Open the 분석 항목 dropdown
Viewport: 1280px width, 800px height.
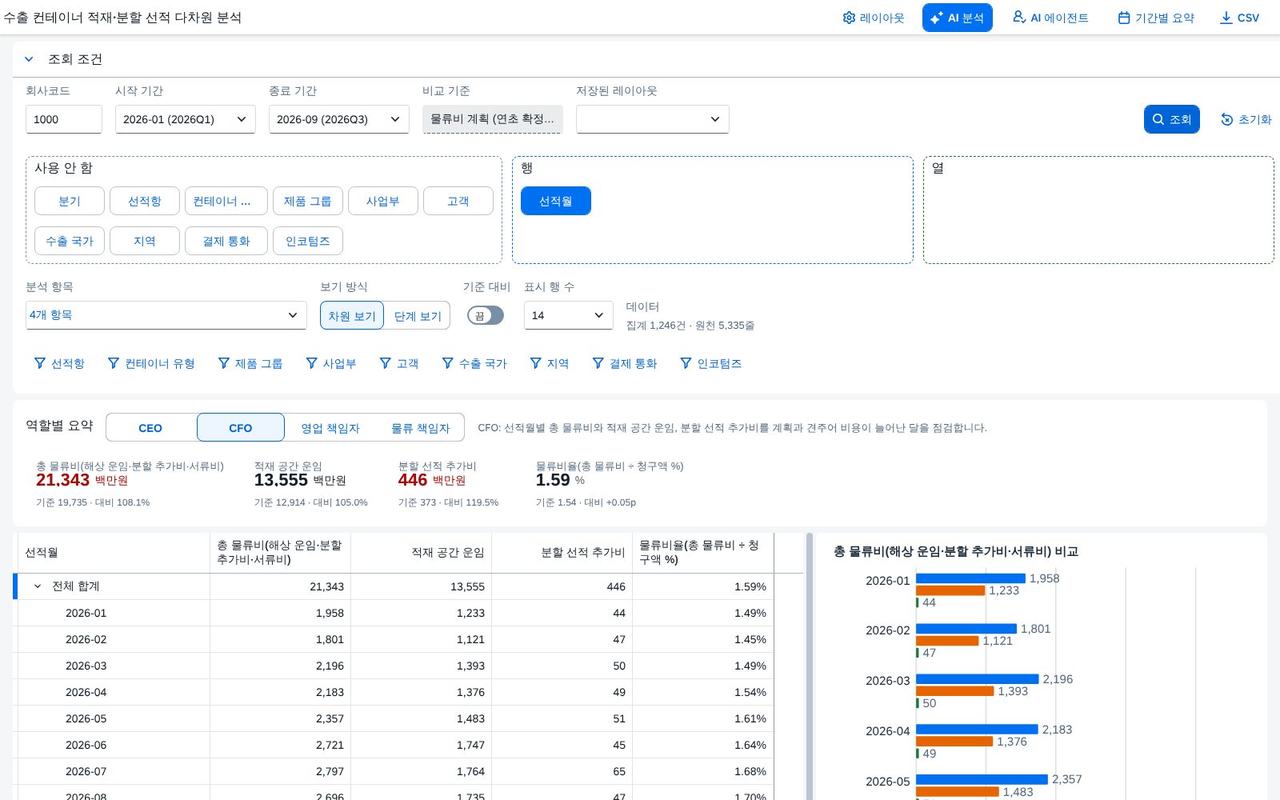click(166, 315)
